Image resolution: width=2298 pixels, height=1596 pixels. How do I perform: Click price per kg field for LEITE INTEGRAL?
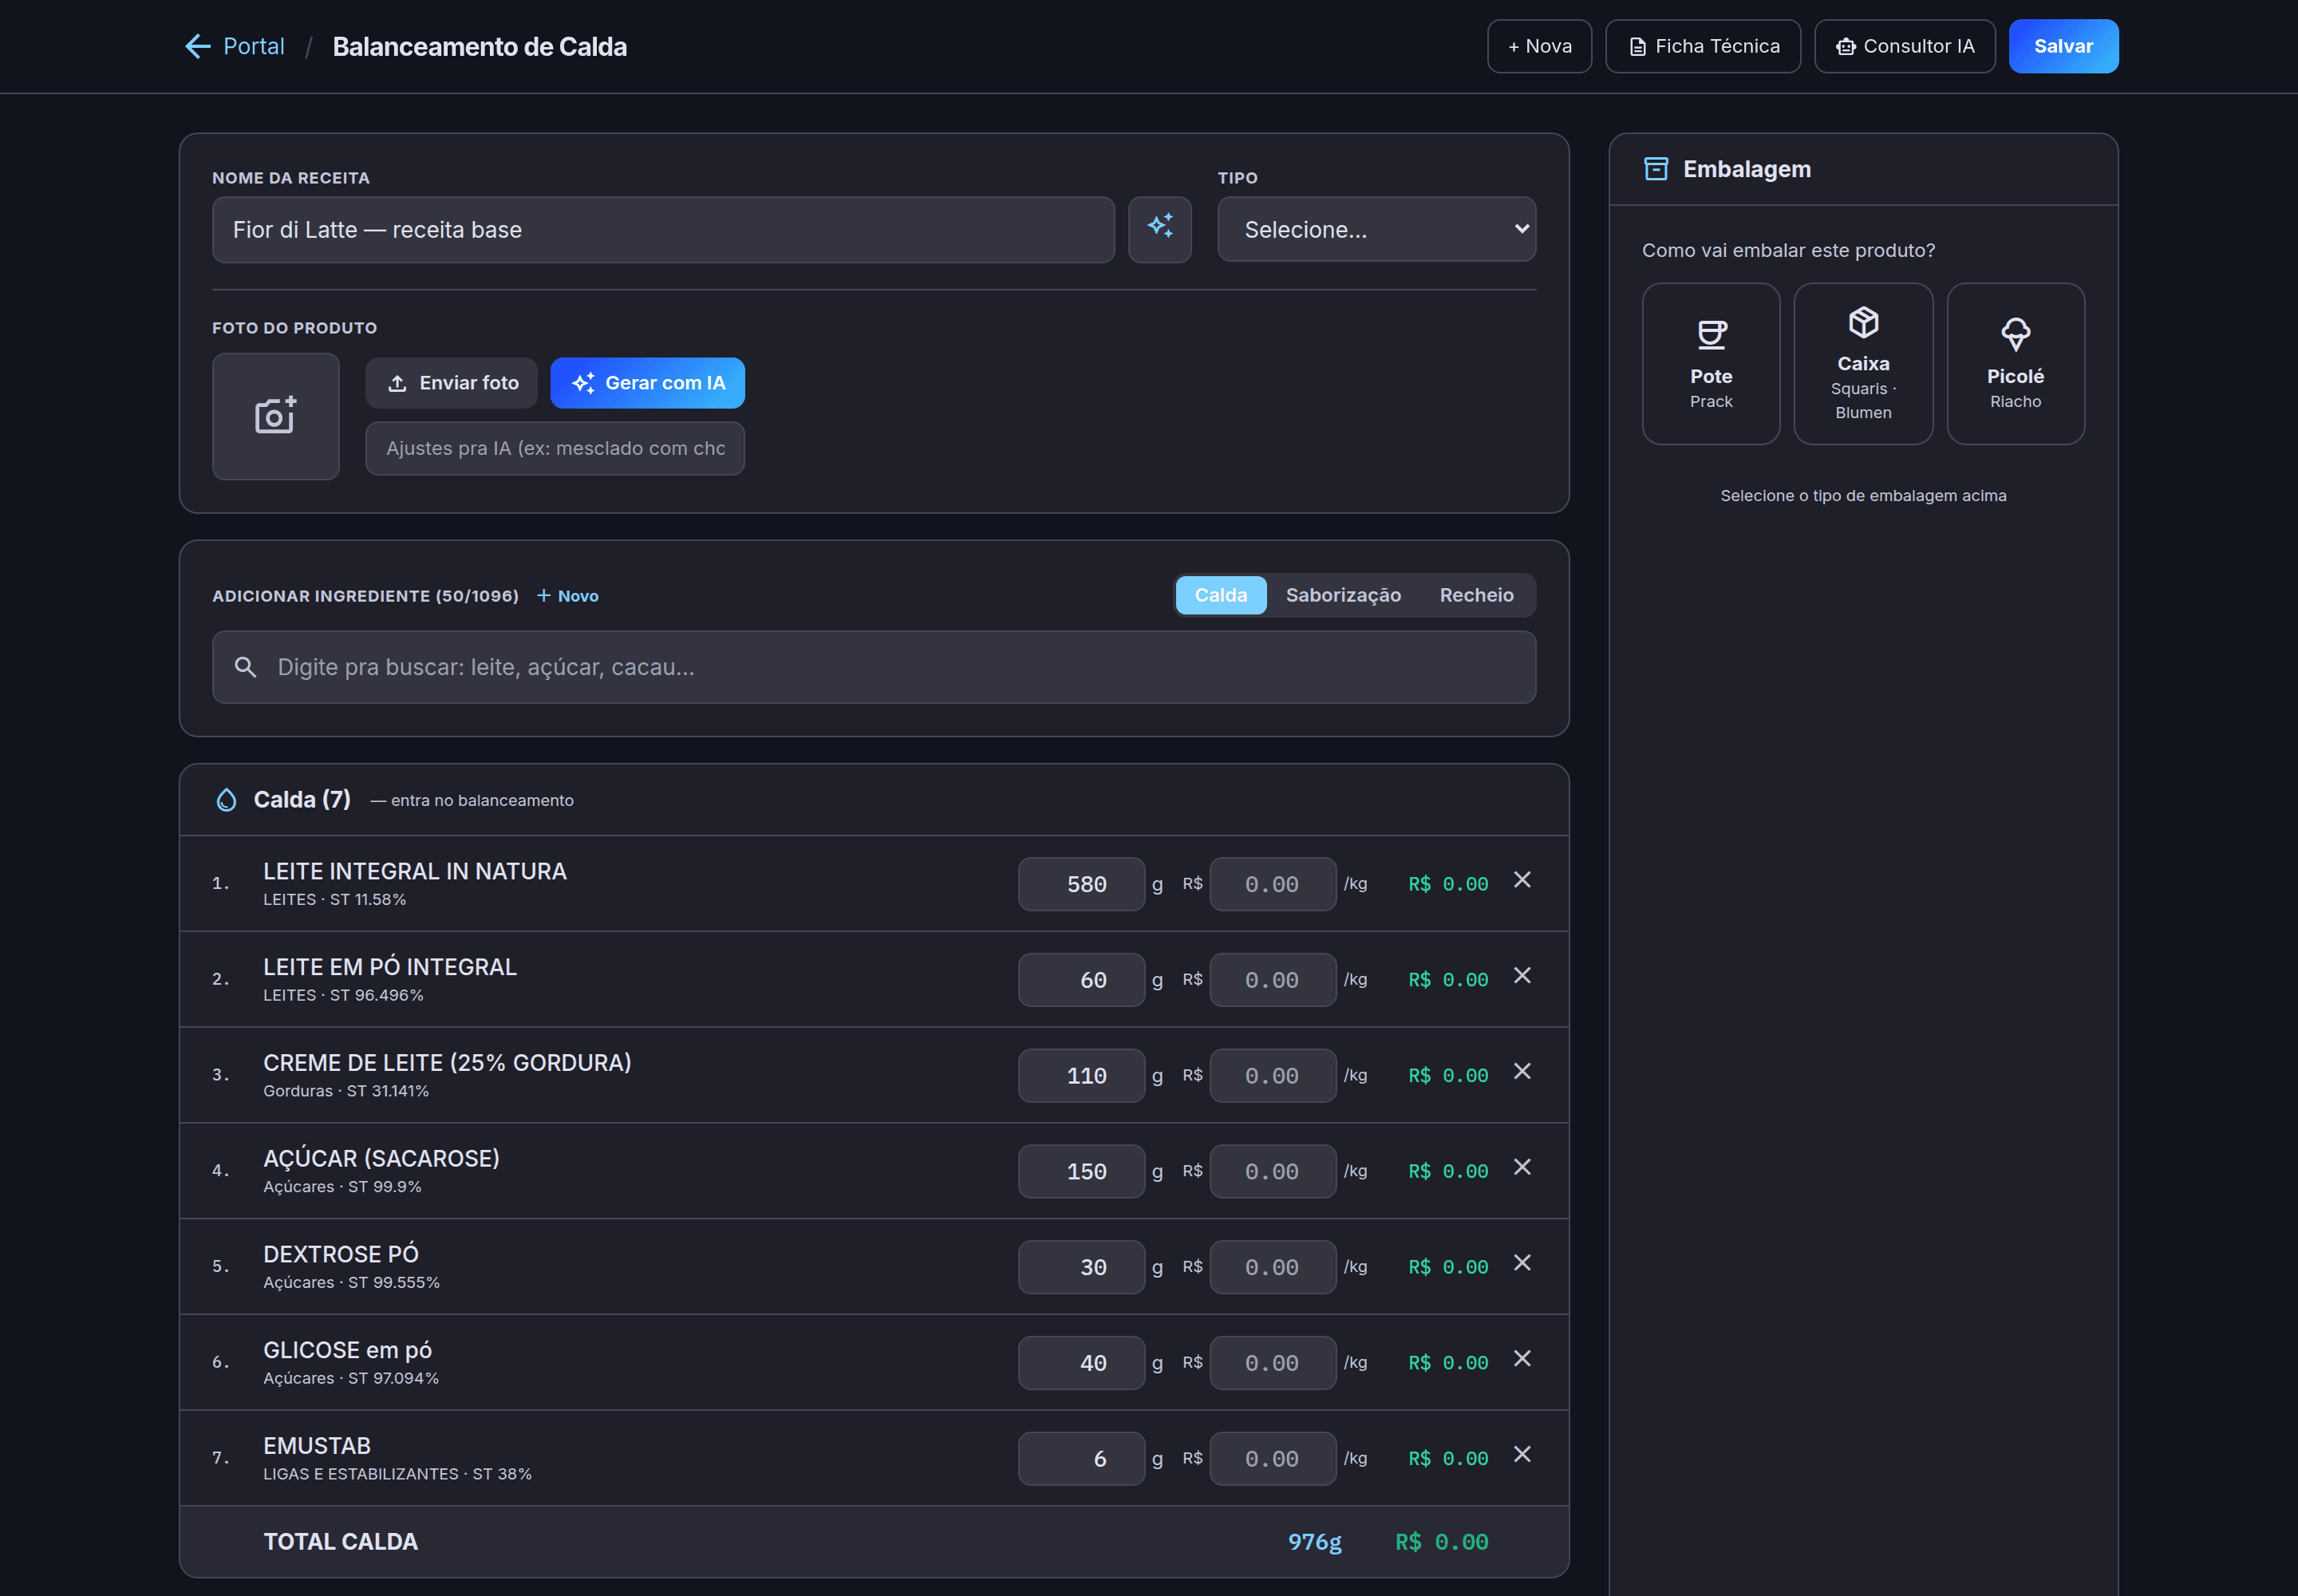click(1272, 884)
